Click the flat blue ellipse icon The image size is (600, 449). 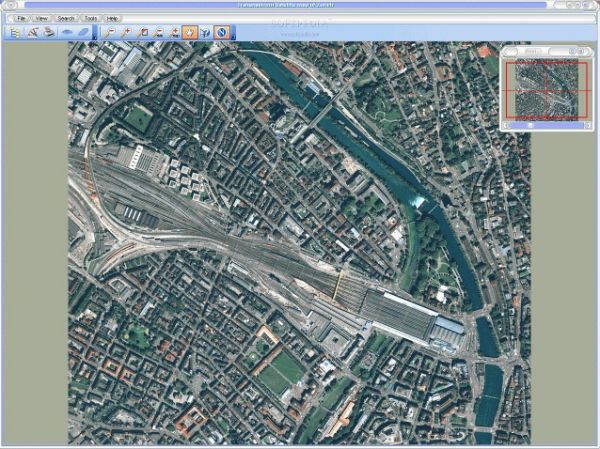[67, 33]
